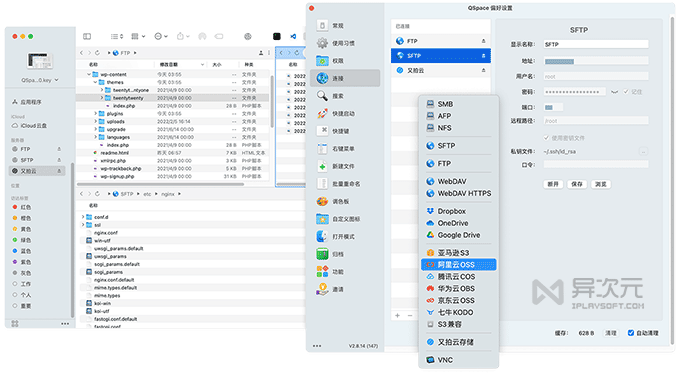Open the 邀请 invite preferences pane
Viewport: 680px width, 383px height.
tap(345, 289)
